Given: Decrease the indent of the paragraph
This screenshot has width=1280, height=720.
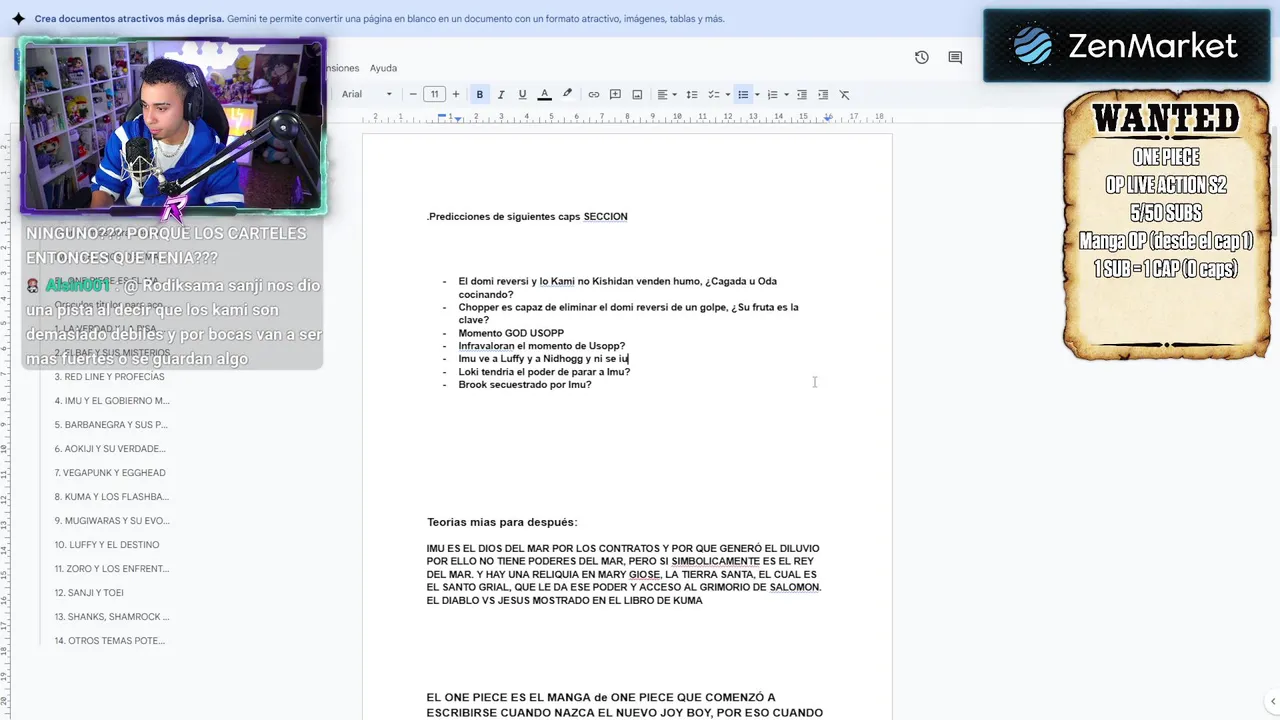Looking at the screenshot, I should pos(801,94).
